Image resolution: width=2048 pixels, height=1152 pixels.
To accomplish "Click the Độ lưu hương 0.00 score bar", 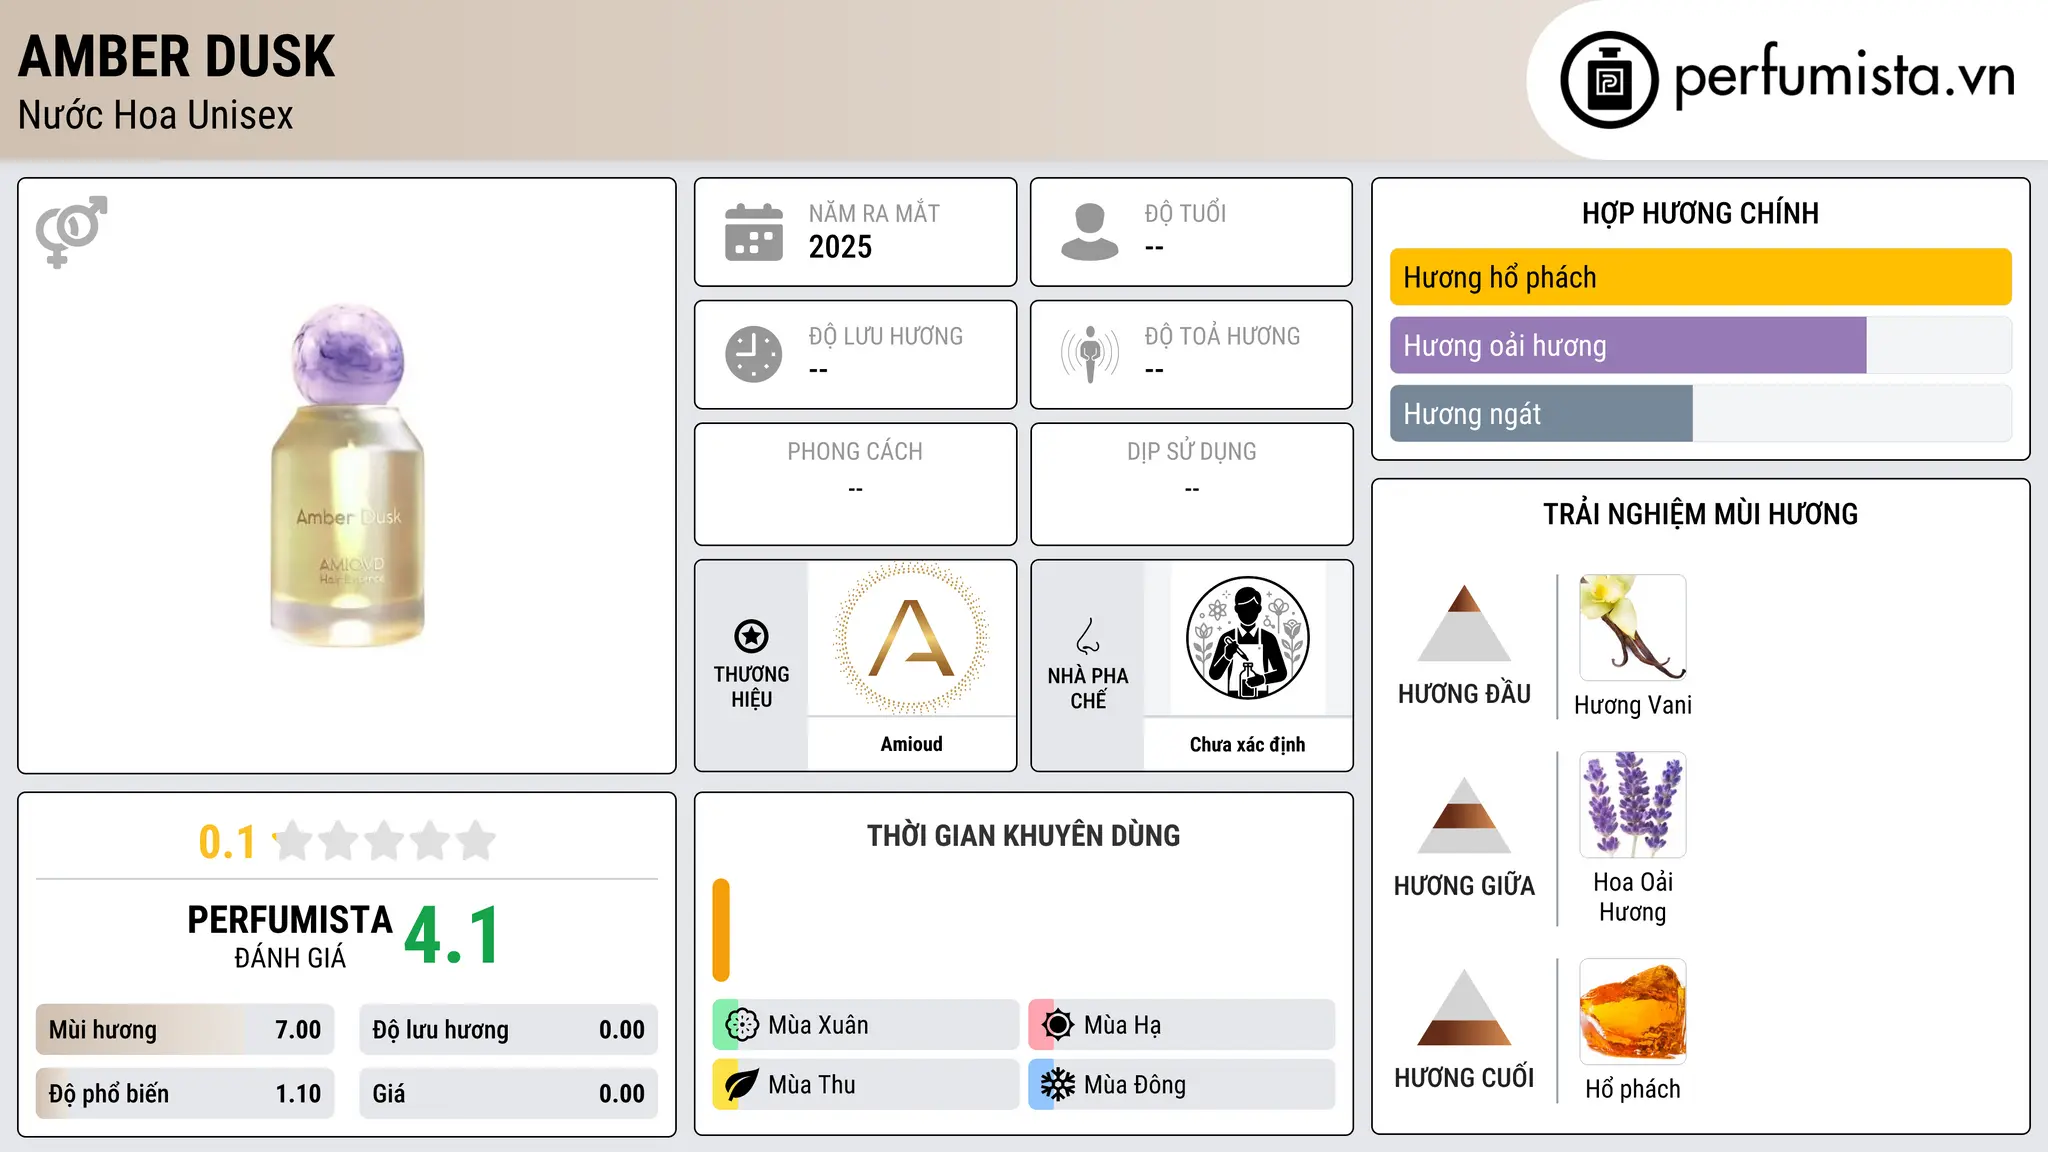I will [x=508, y=1030].
